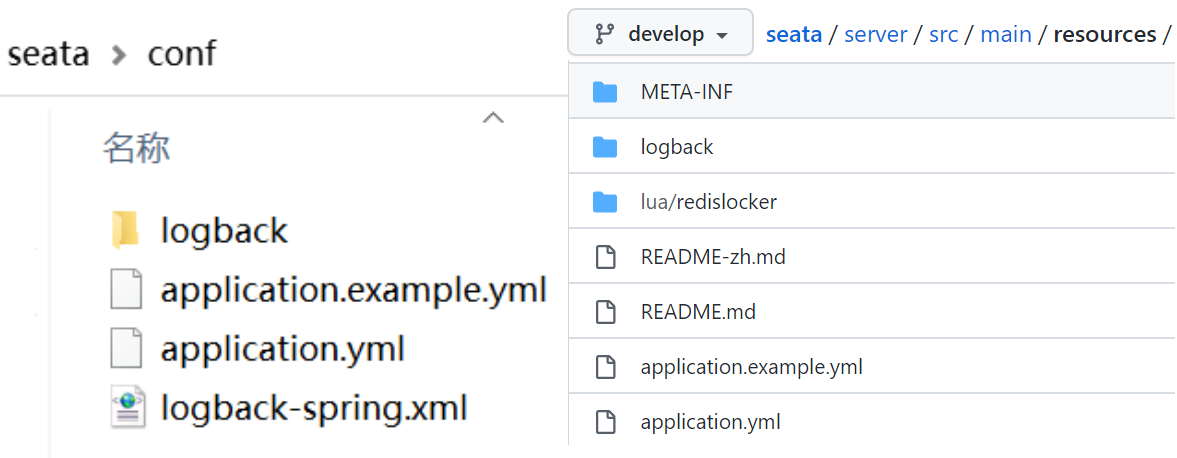This screenshot has height=458, width=1177.
Task: Expand the chevron between seata and conf
Action: pyautogui.click(x=119, y=54)
